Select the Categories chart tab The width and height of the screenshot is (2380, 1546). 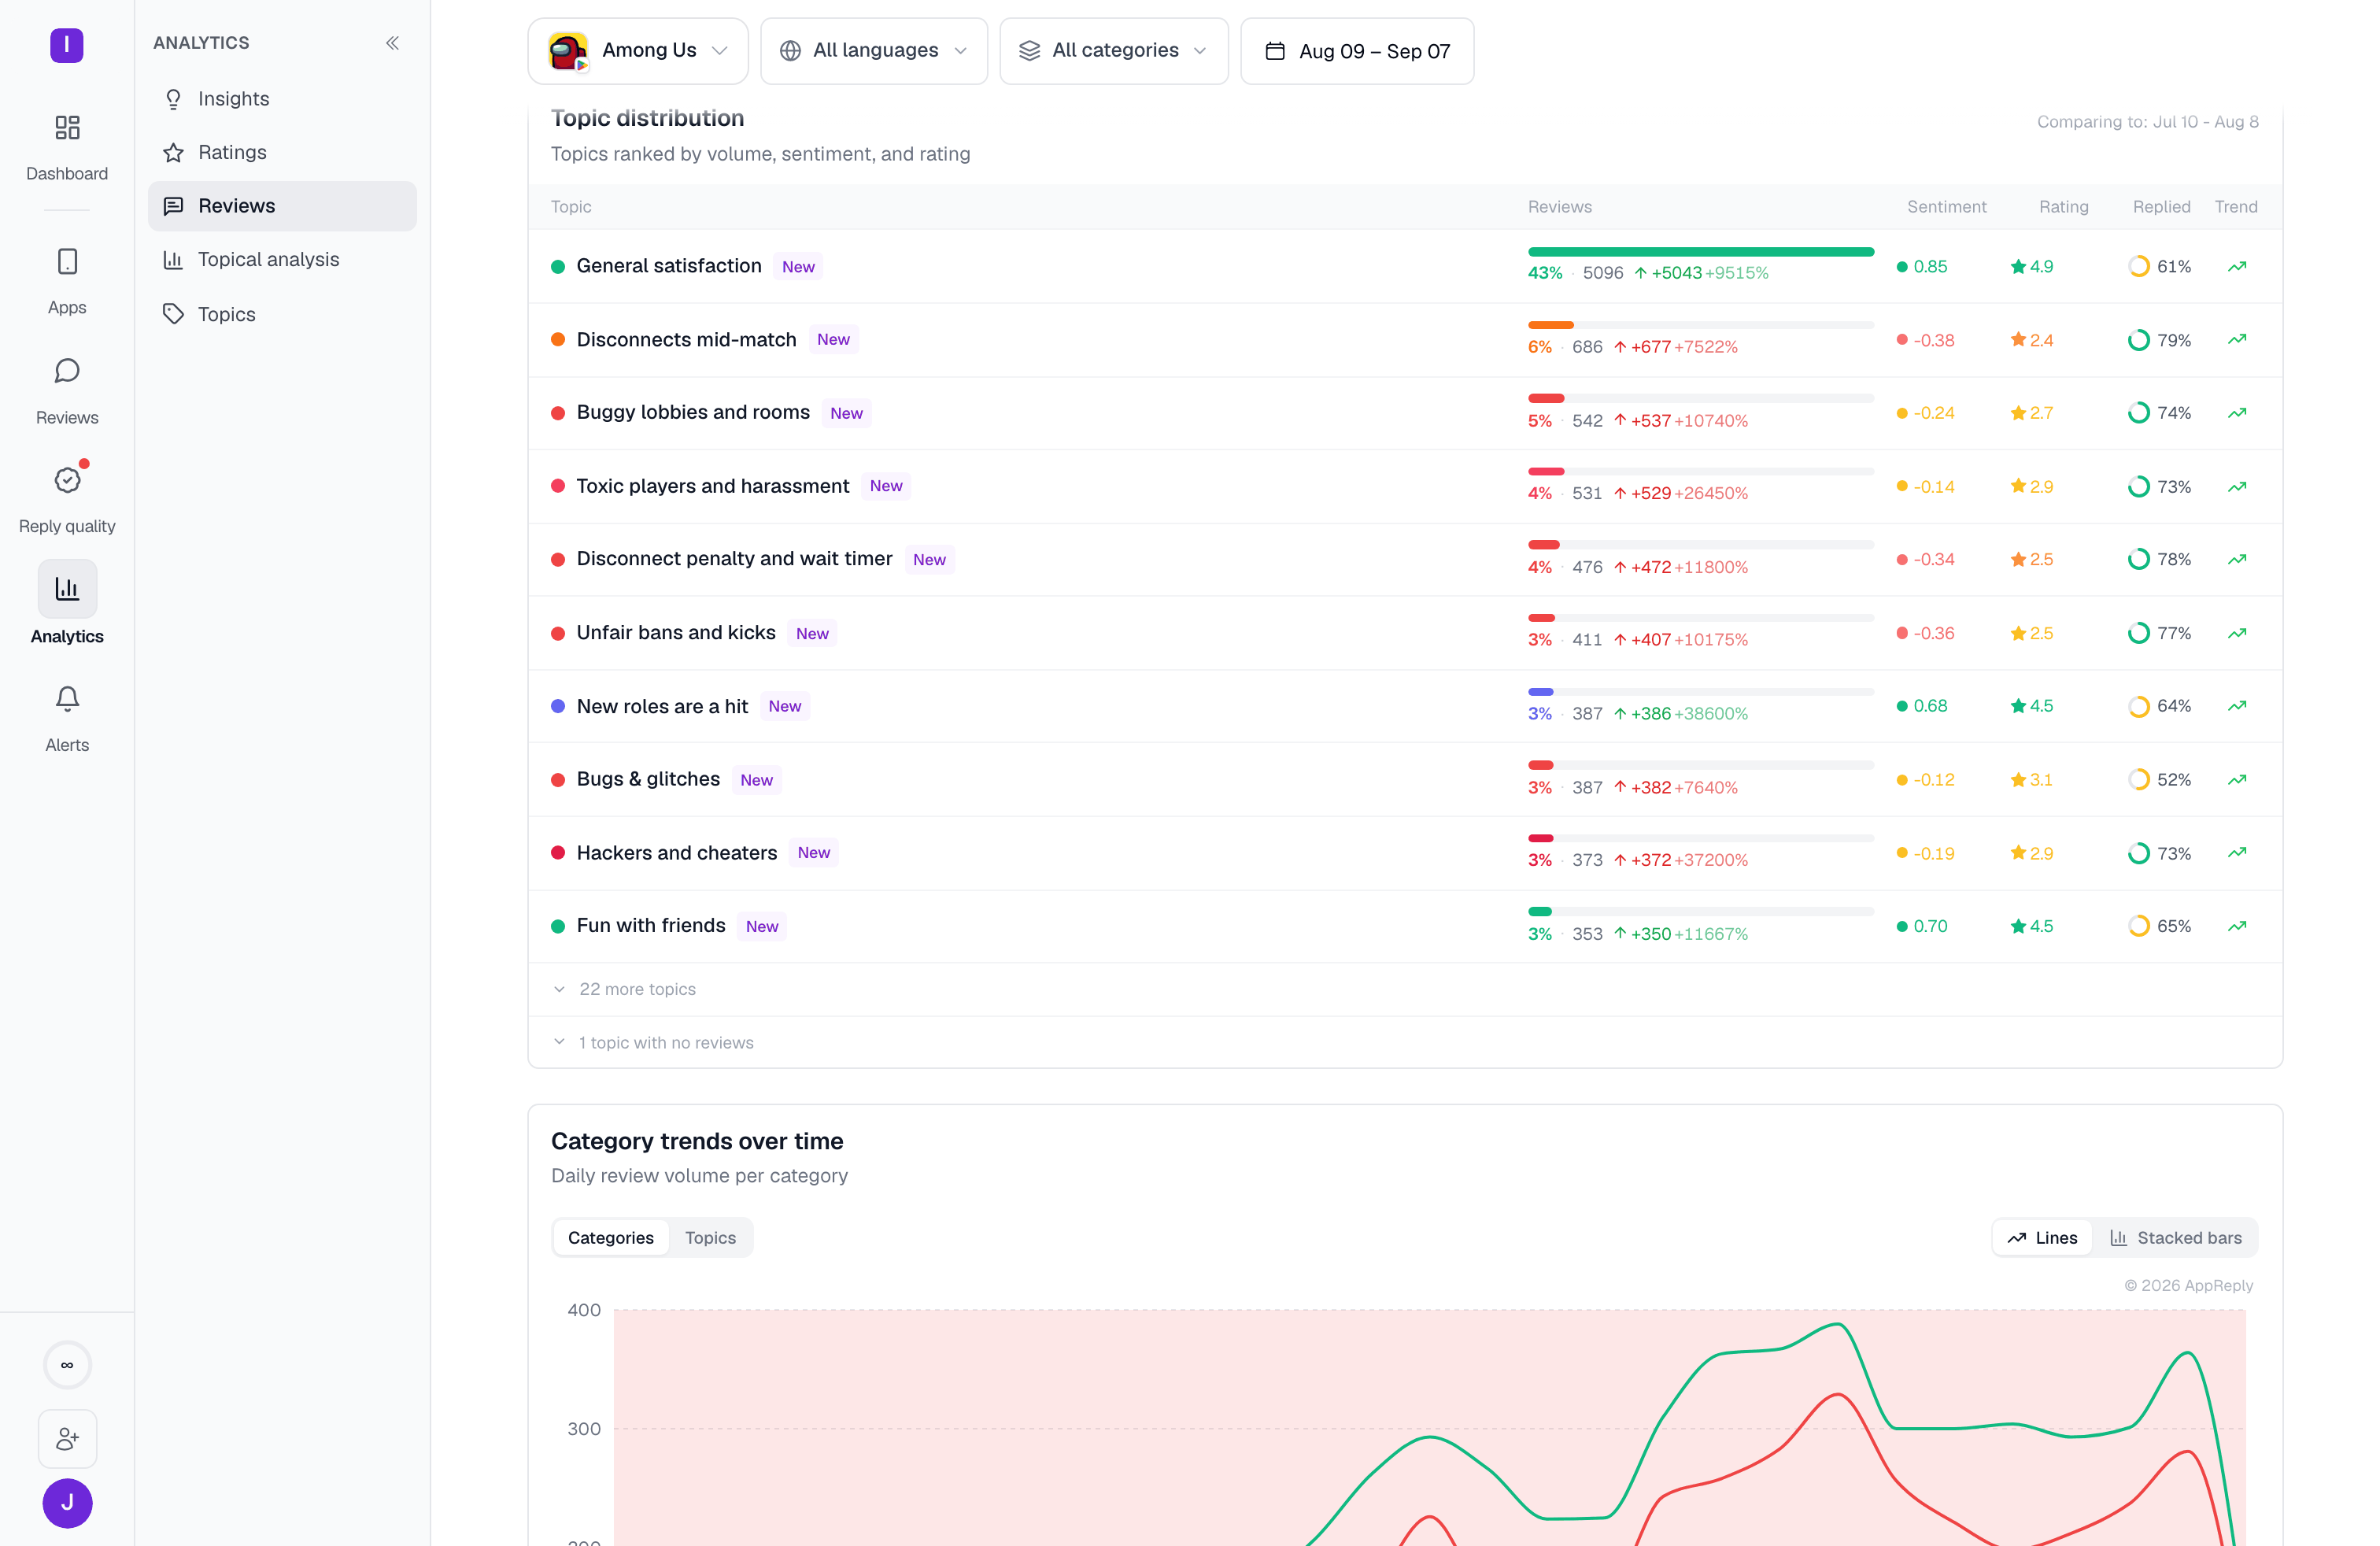pos(610,1238)
